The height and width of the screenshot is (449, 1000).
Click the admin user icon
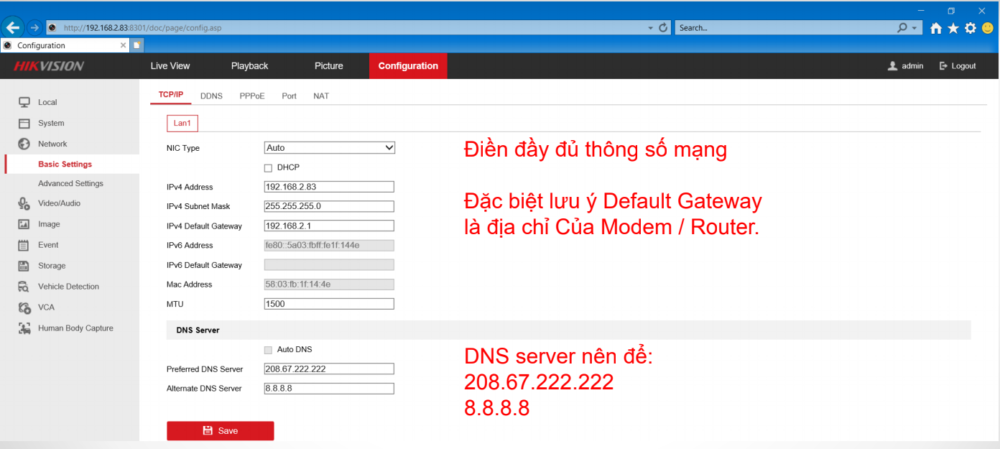(892, 66)
